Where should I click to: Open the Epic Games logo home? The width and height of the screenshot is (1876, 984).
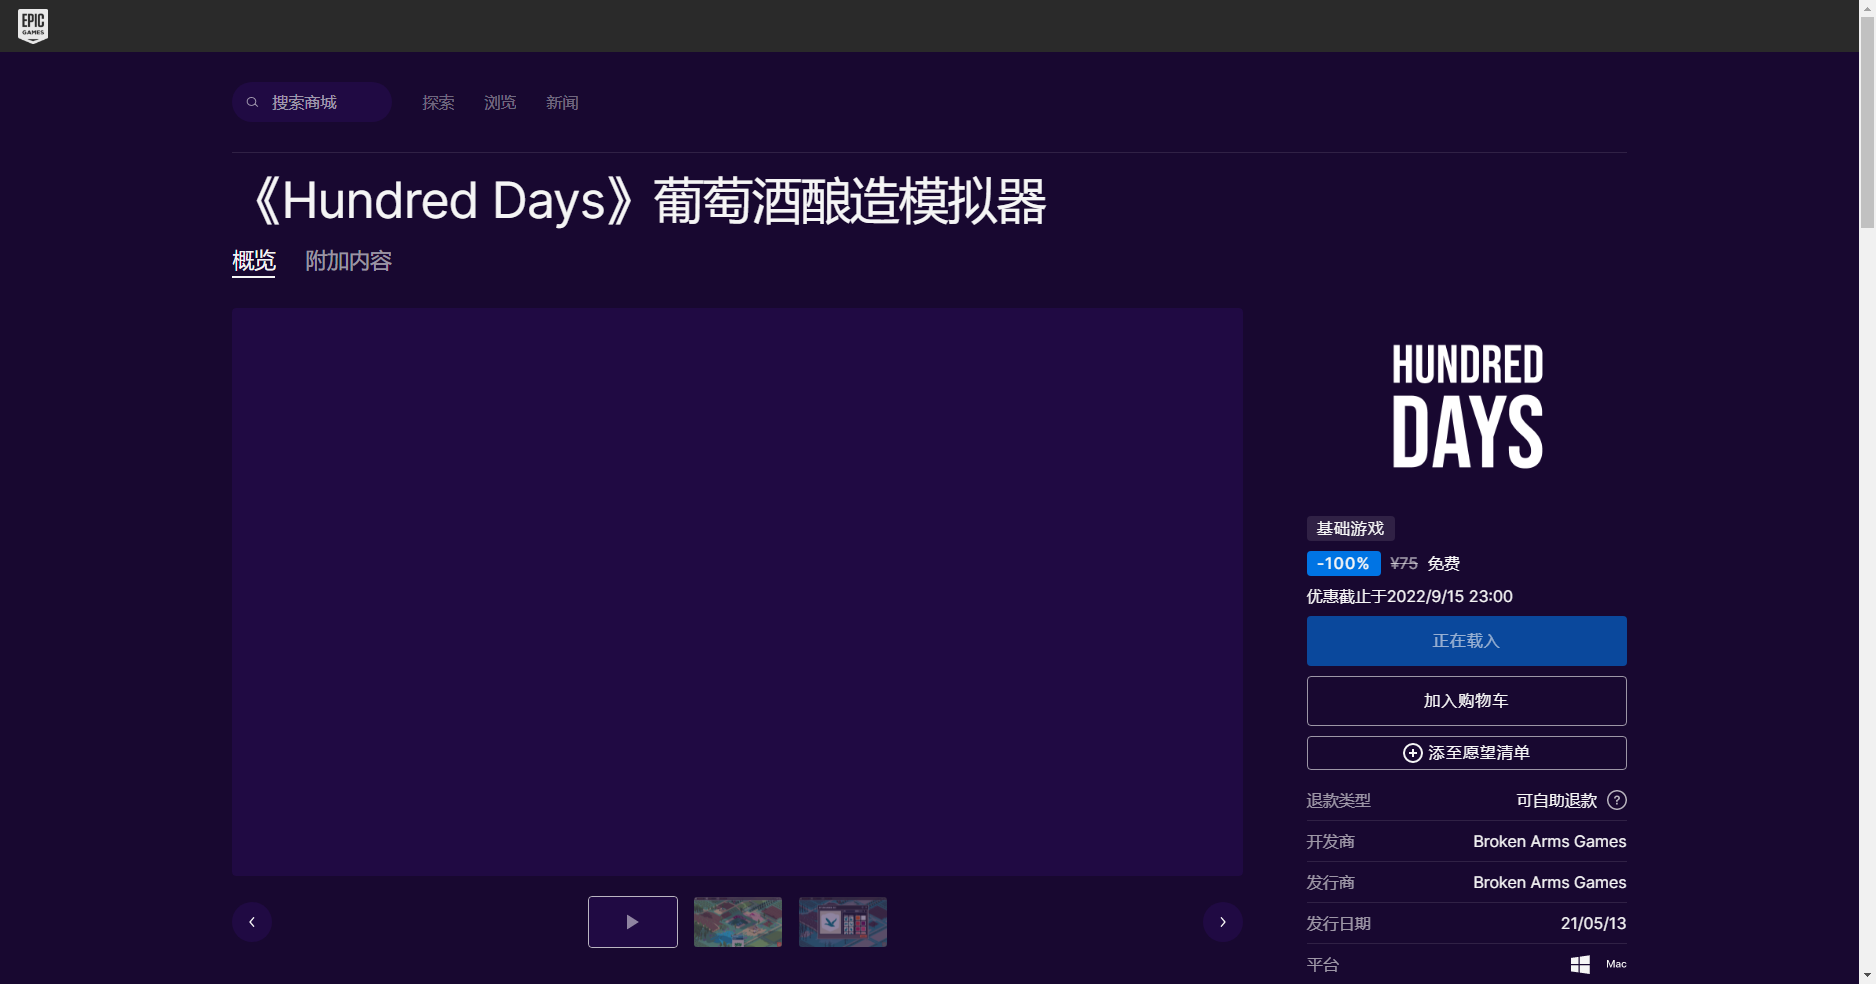pos(33,26)
